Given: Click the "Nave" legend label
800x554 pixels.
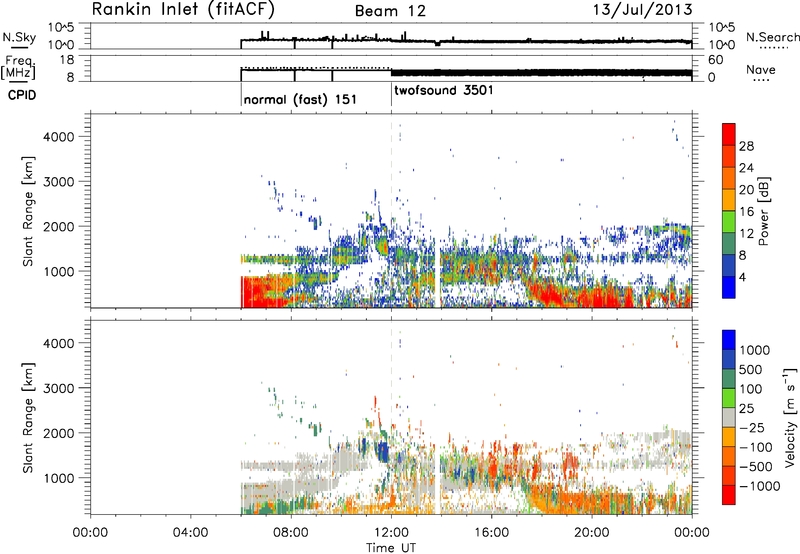Looking at the screenshot, I should tap(761, 70).
